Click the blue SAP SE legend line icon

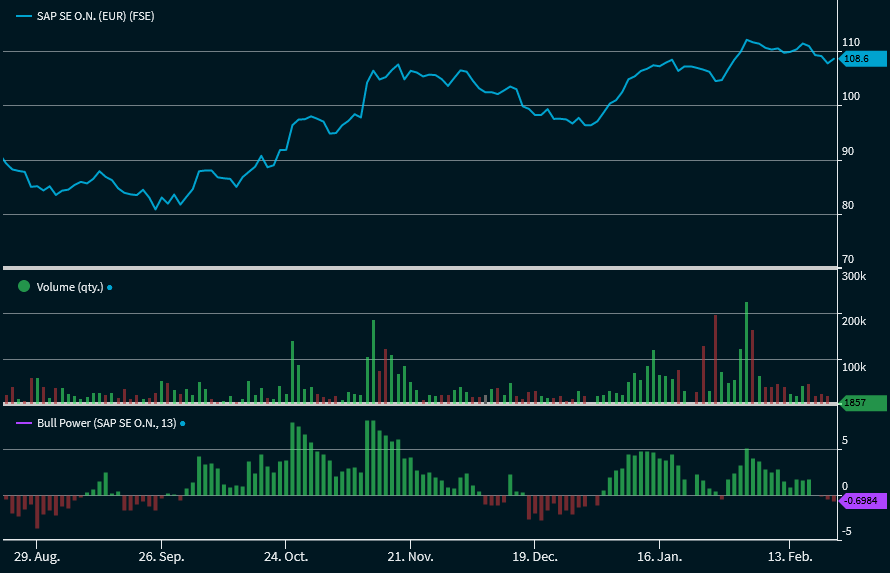[x=24, y=16]
